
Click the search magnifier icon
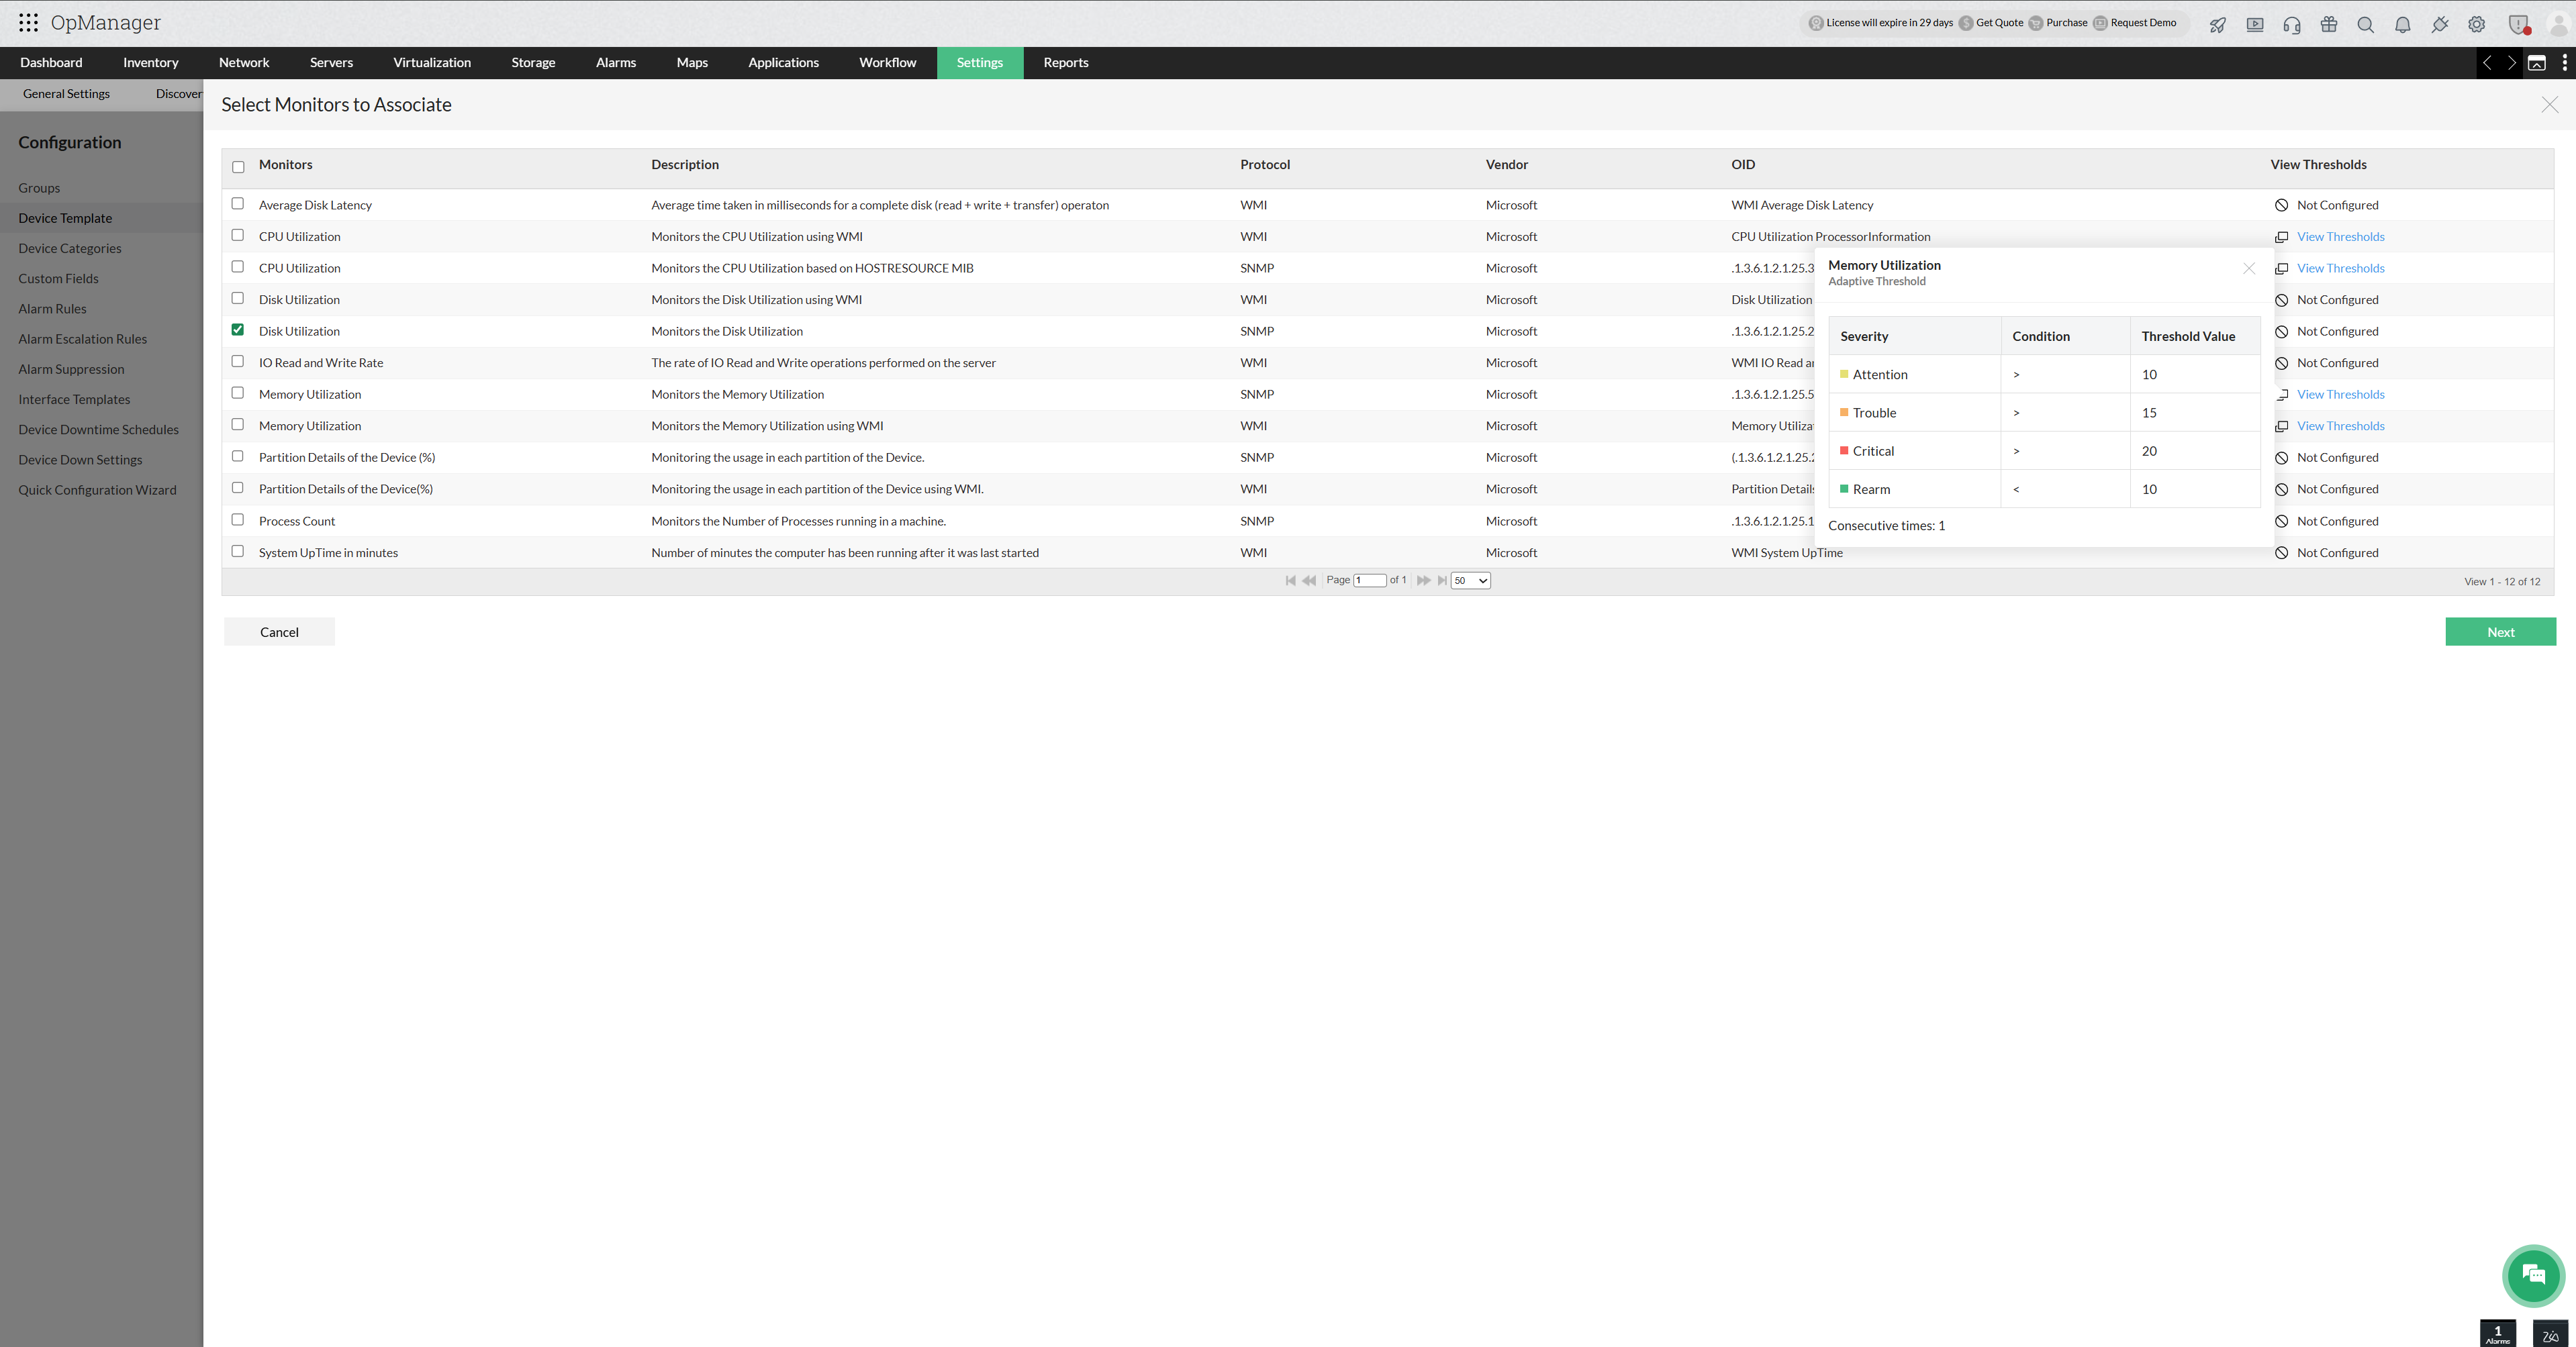2365,24
